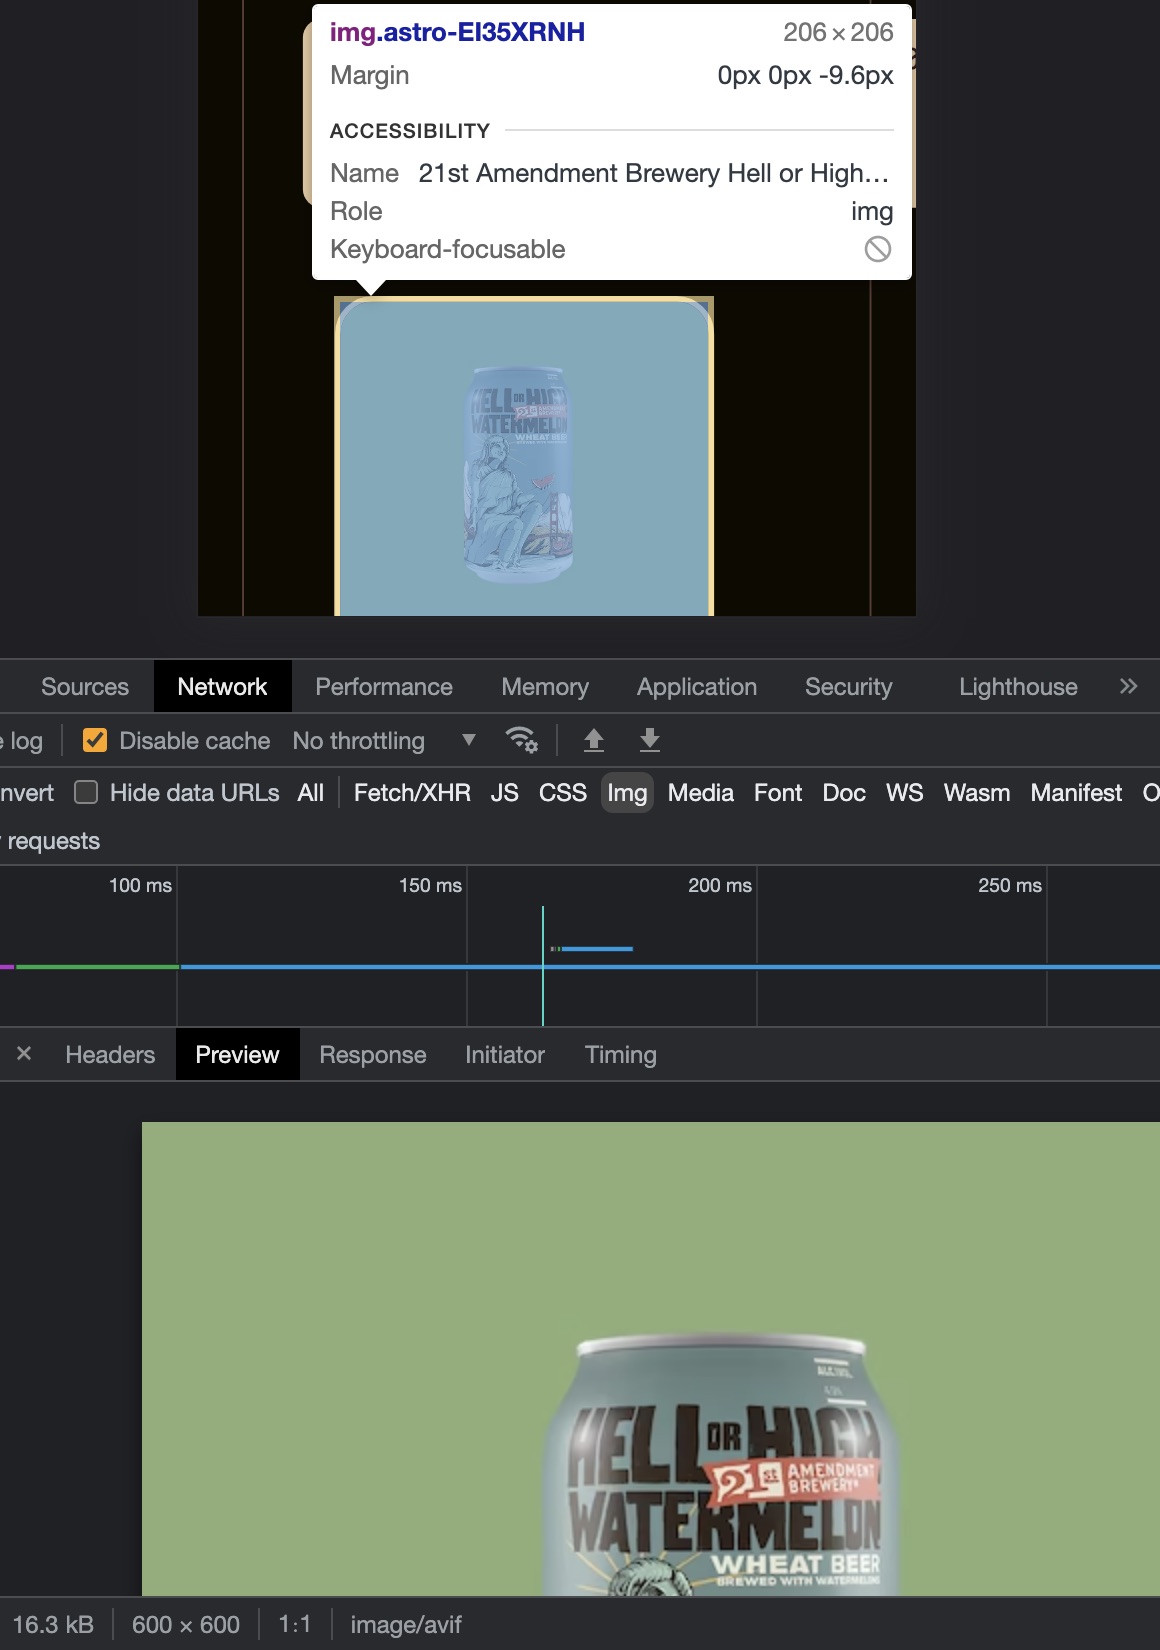
Task: Filter requests by CSS type
Action: (x=562, y=793)
